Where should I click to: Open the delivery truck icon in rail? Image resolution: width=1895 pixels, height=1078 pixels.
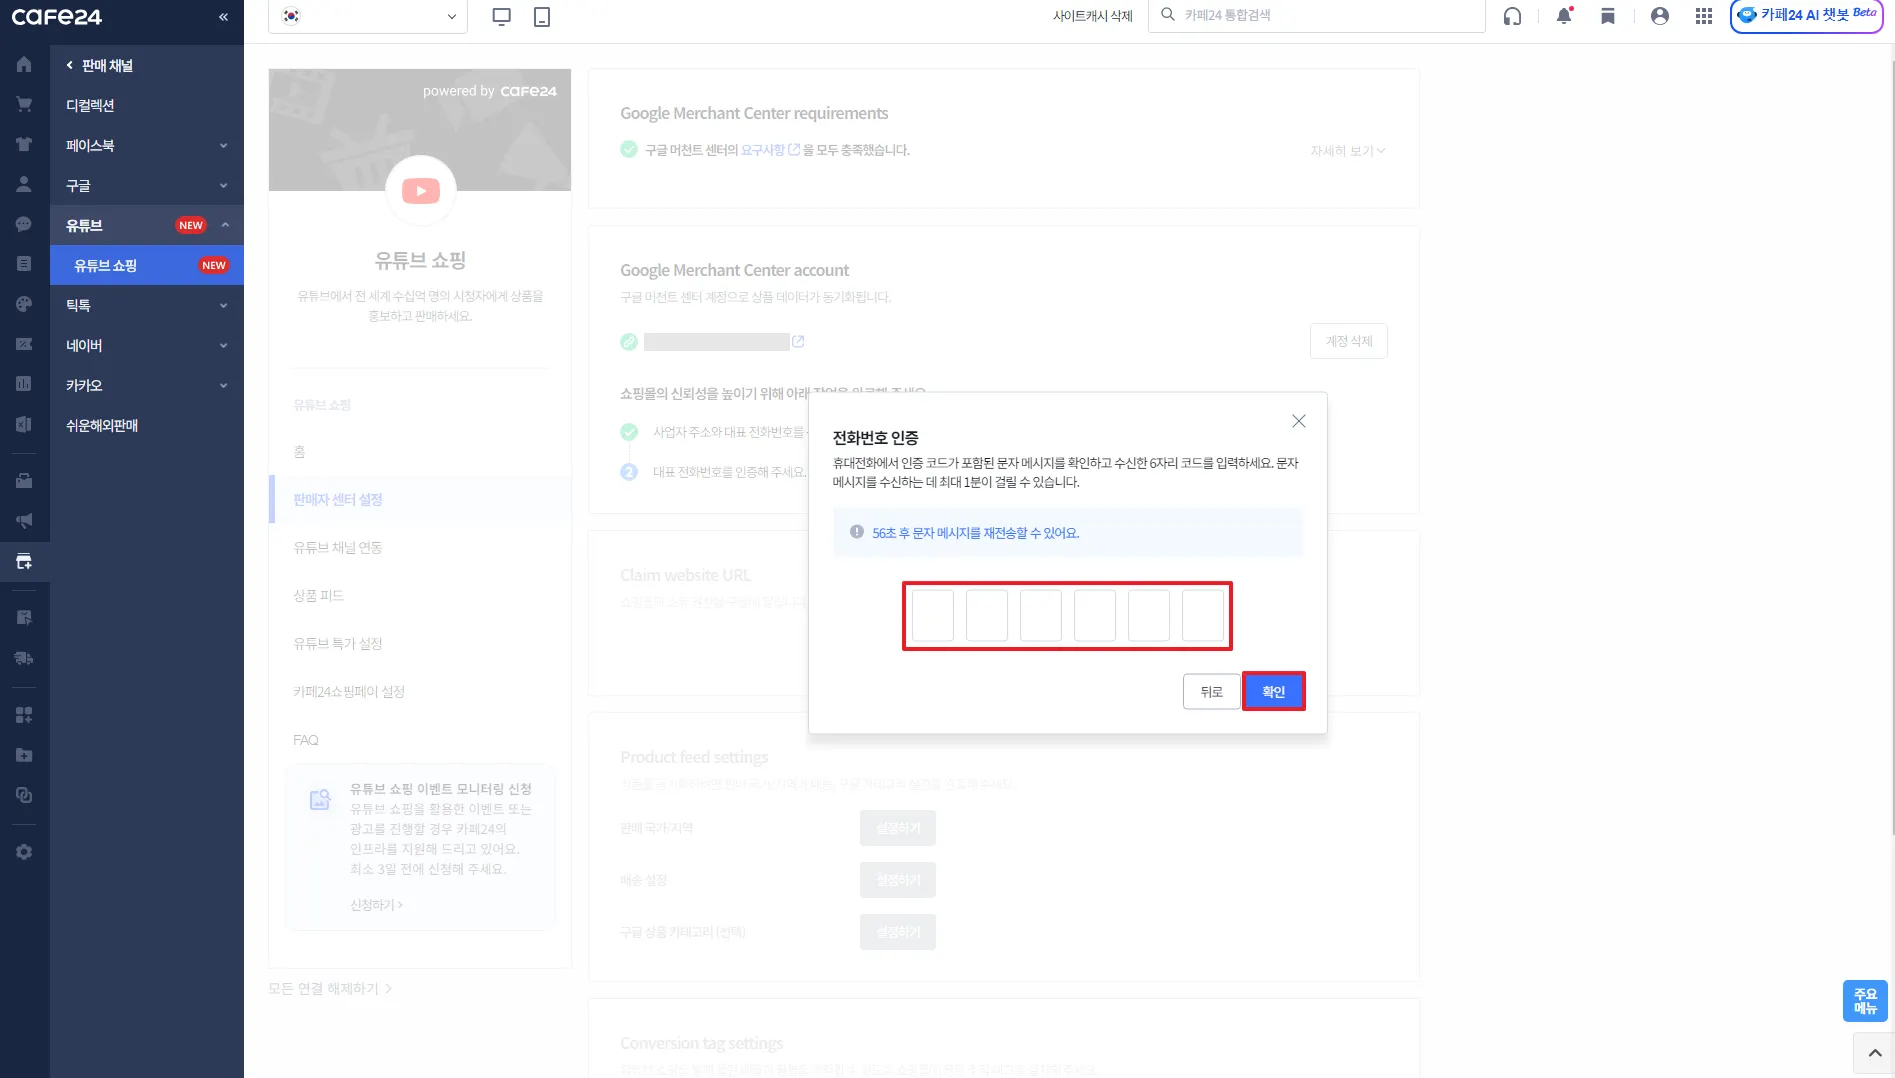(x=24, y=658)
